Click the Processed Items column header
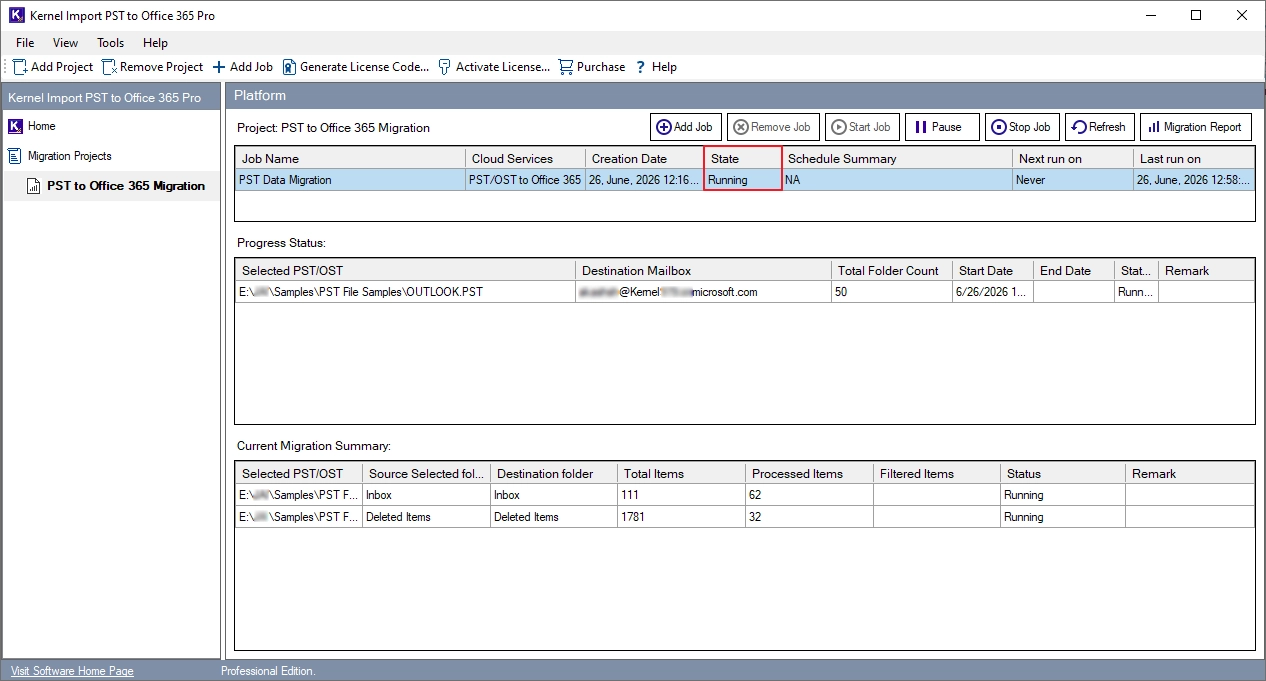 [x=809, y=474]
